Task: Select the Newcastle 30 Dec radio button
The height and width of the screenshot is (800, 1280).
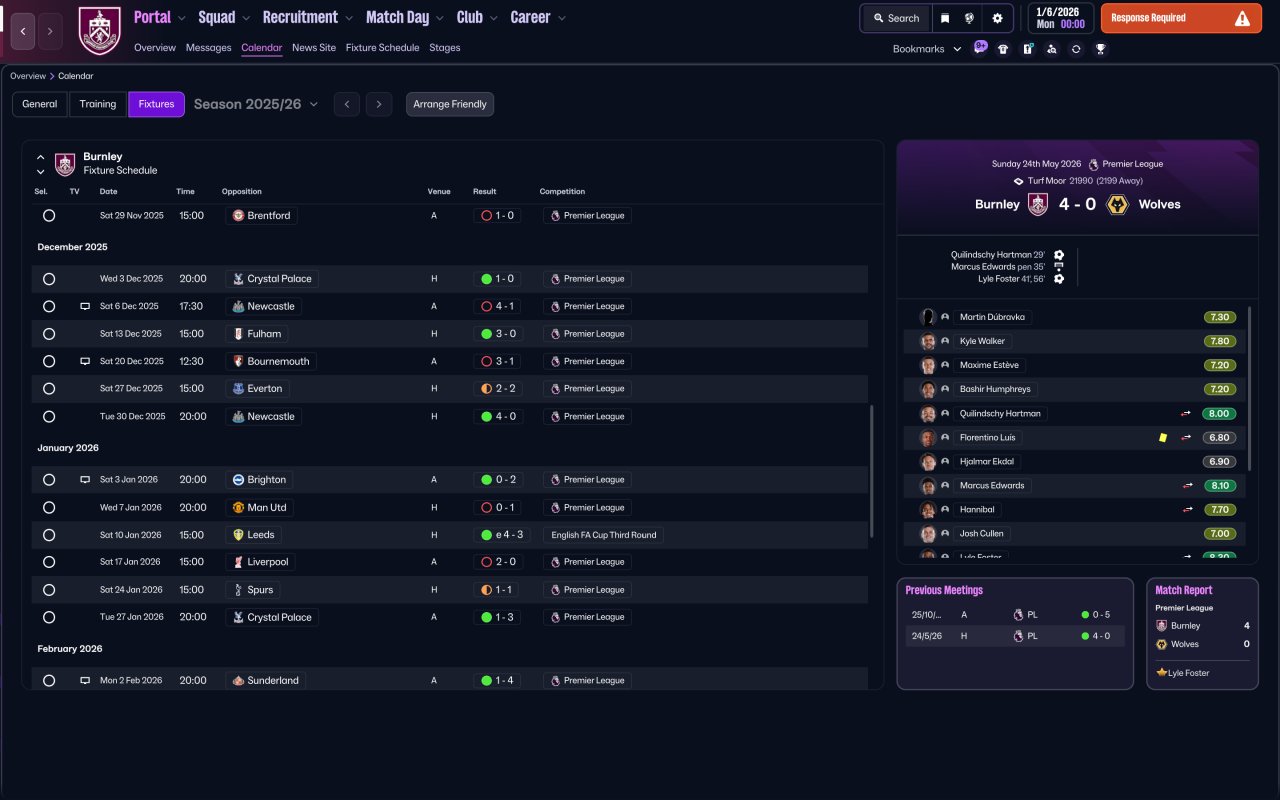Action: tap(49, 416)
